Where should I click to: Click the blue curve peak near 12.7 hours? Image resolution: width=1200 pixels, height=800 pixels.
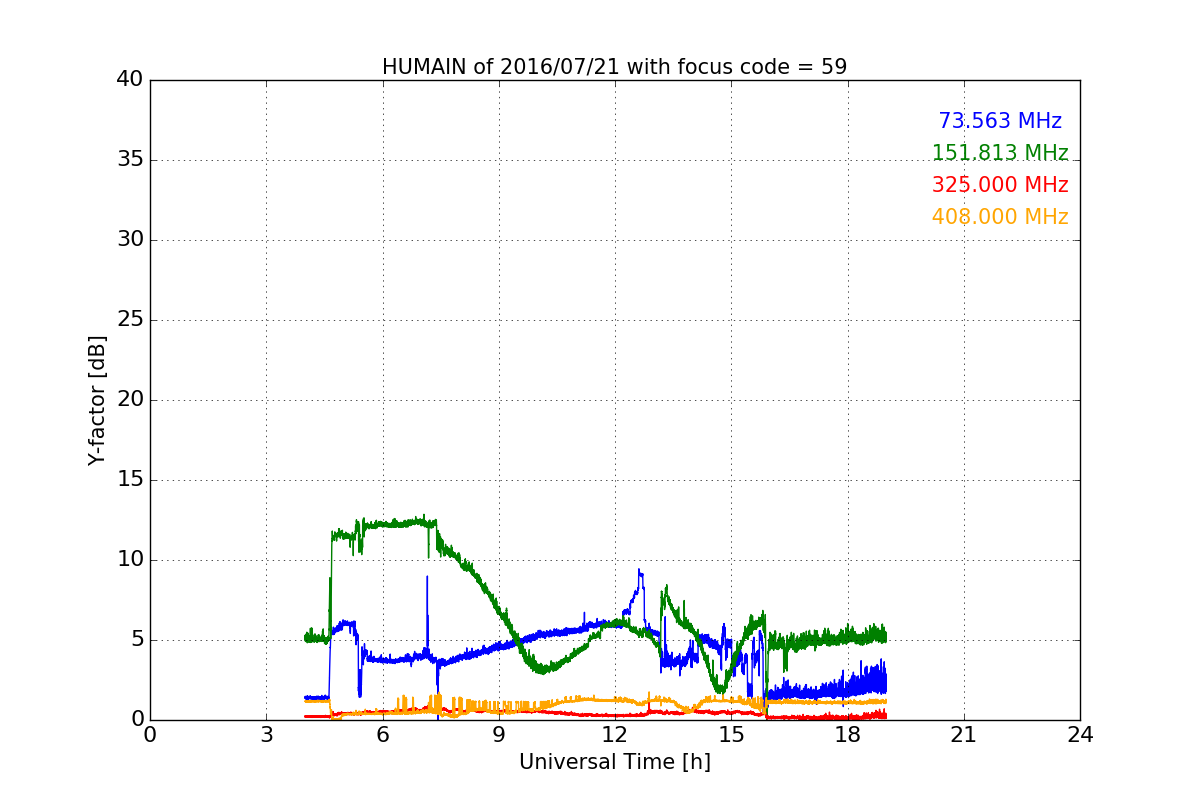click(x=639, y=574)
